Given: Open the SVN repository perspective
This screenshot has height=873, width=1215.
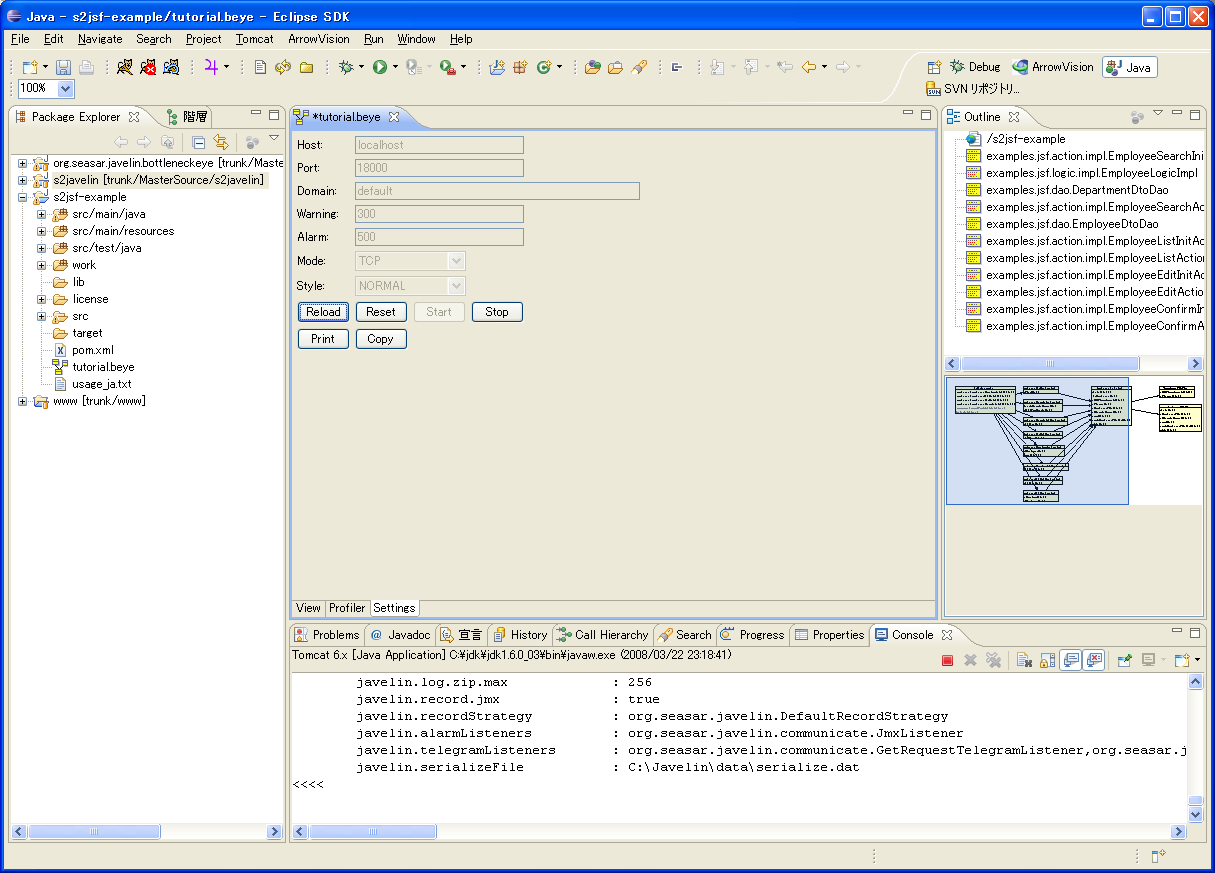Looking at the screenshot, I should (973, 89).
